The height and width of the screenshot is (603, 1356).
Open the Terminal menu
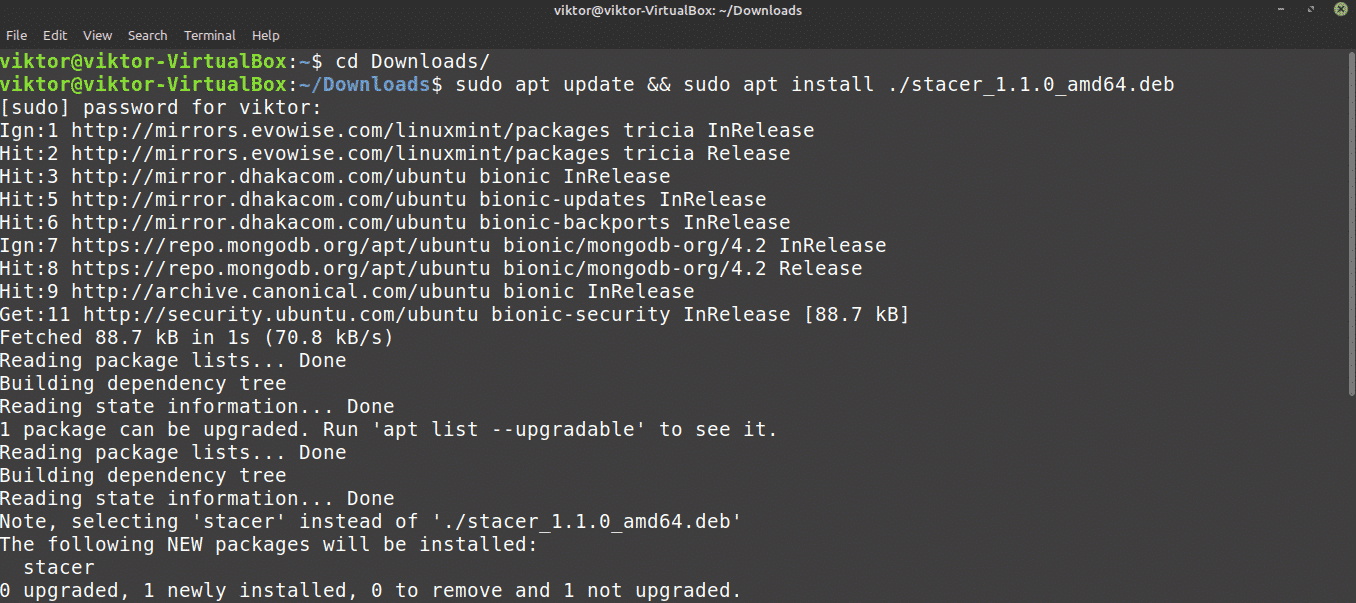click(x=209, y=36)
